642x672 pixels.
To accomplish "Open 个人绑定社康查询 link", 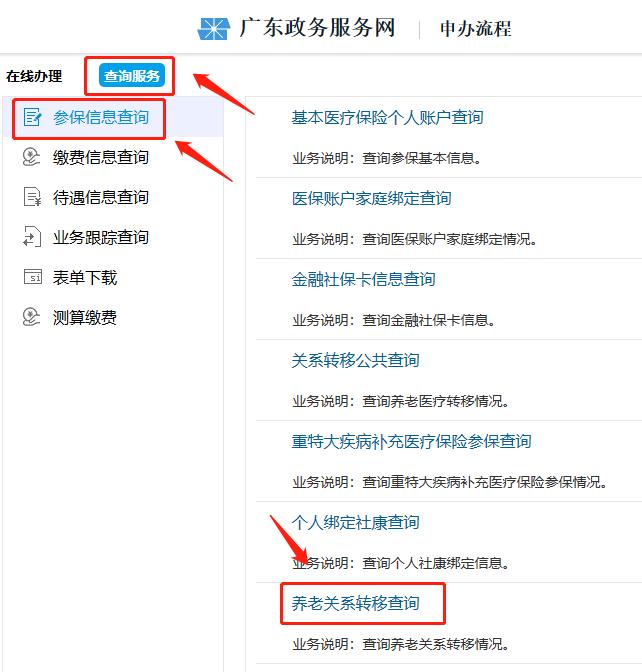I will coord(356,522).
